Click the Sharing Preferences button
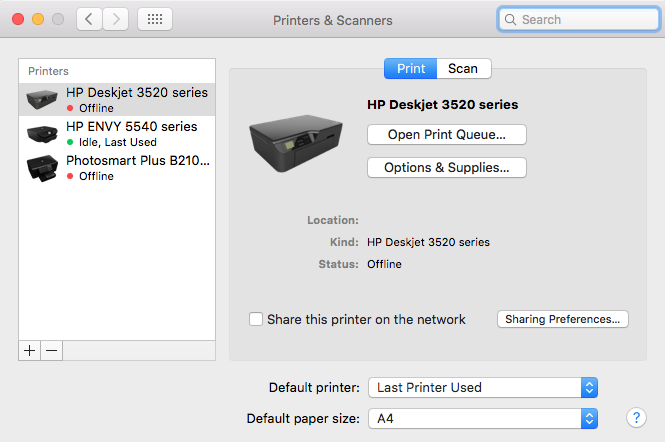The height and width of the screenshot is (442, 665). pos(562,319)
